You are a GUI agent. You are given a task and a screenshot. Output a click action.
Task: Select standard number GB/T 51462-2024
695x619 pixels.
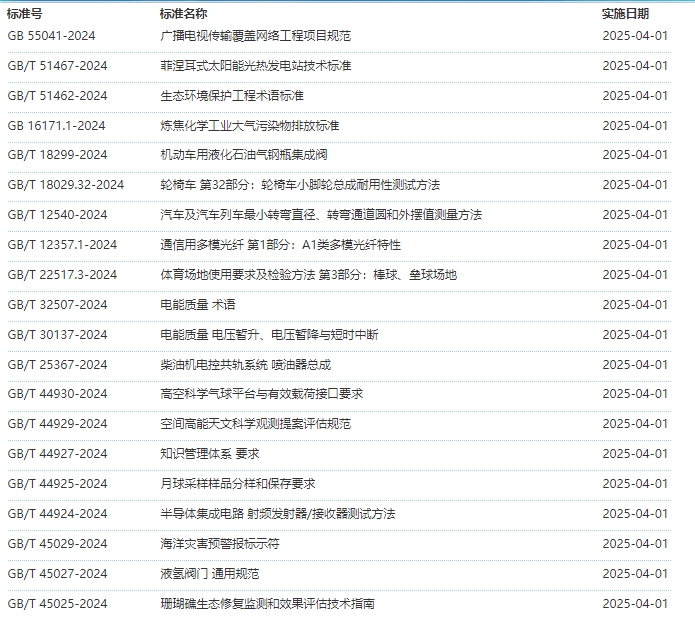pos(57,96)
